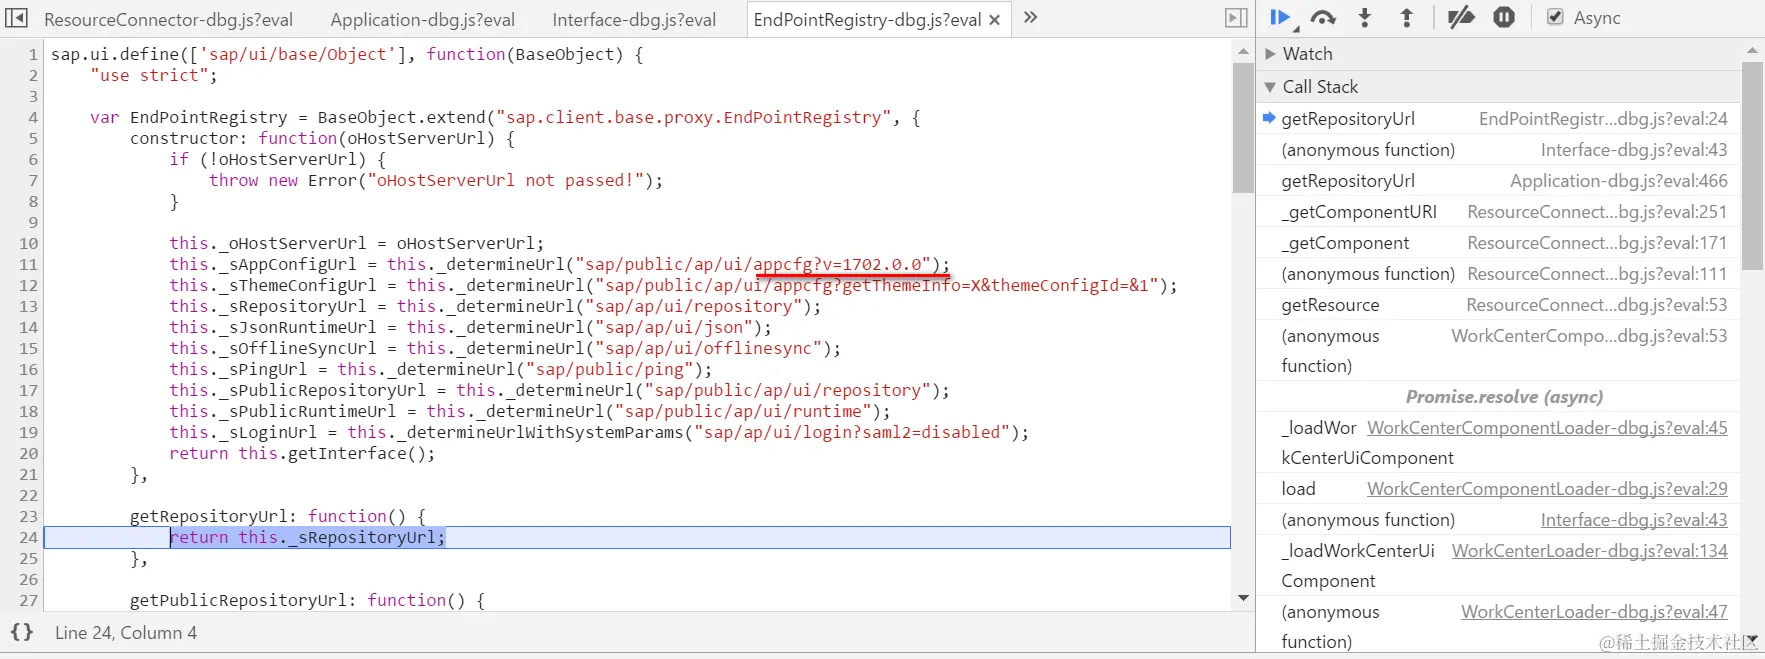Step into next function call
1765x659 pixels.
(x=1365, y=17)
